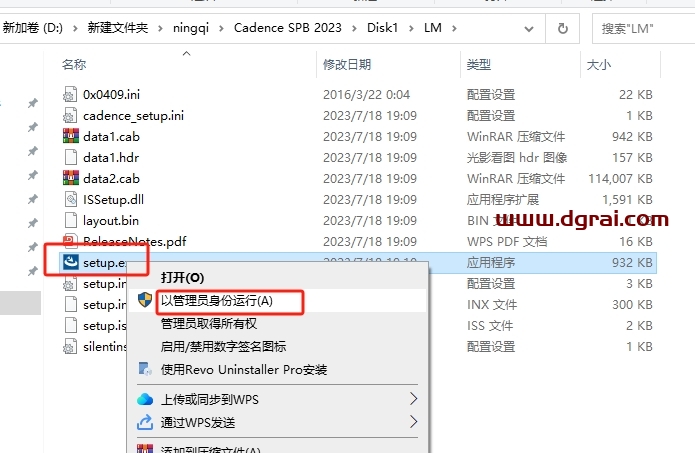Screen dimensions: 695x453
Task: Expand chevron after 新建文件夹 in breadcrumb
Action: tap(160, 28)
